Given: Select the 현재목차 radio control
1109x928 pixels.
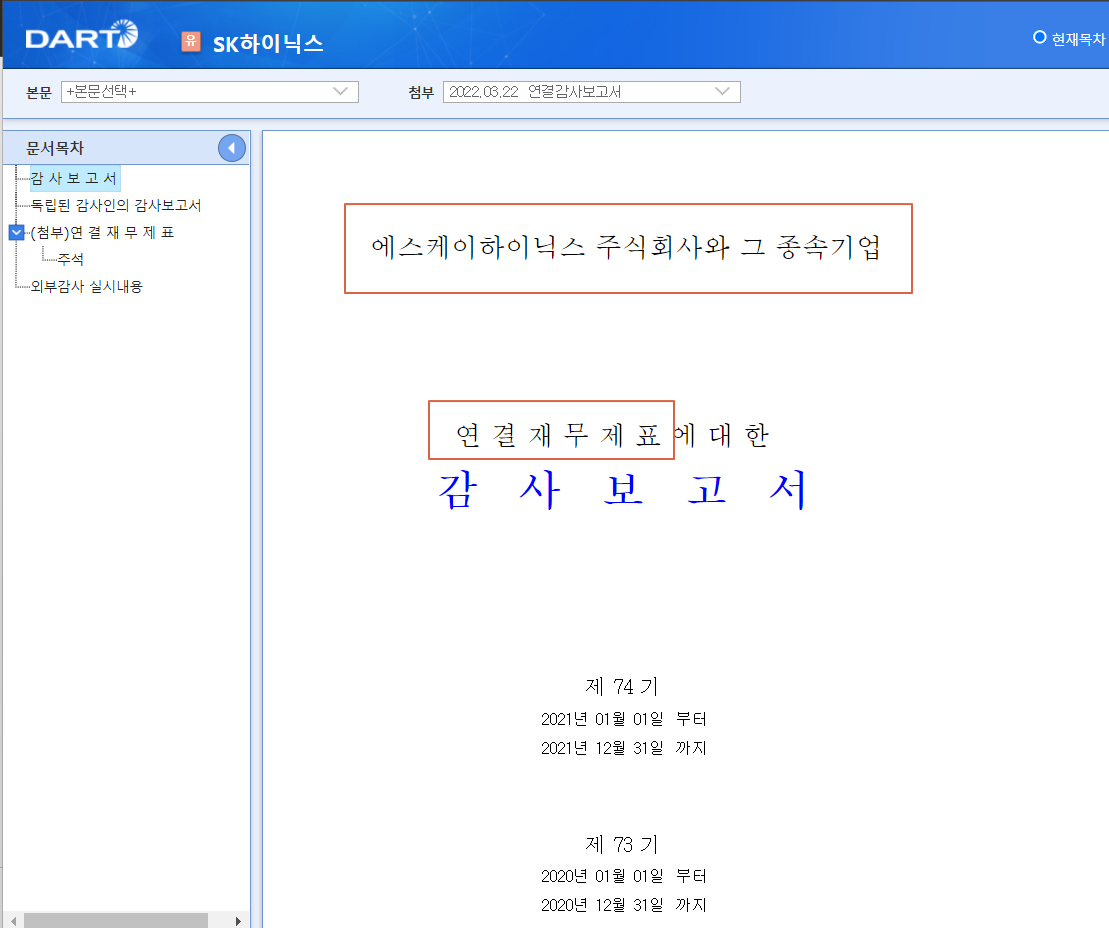Looking at the screenshot, I should 1038,34.
